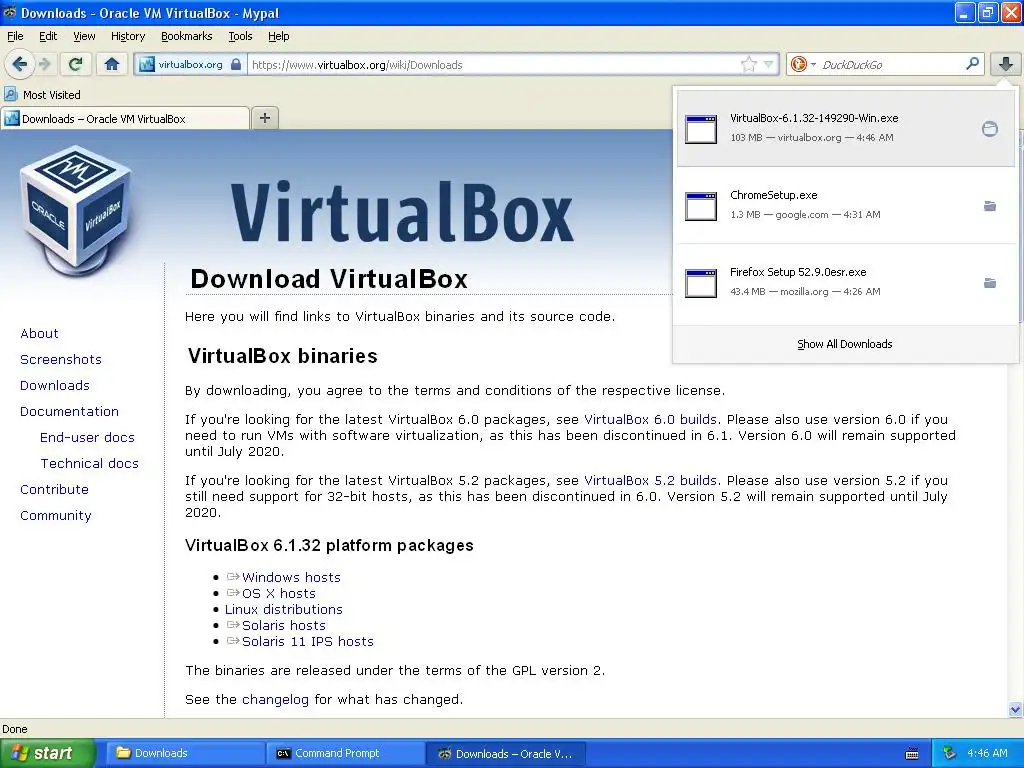Viewport: 1024px width, 768px height.
Task: Click the Done status bar text
Action: point(15,729)
